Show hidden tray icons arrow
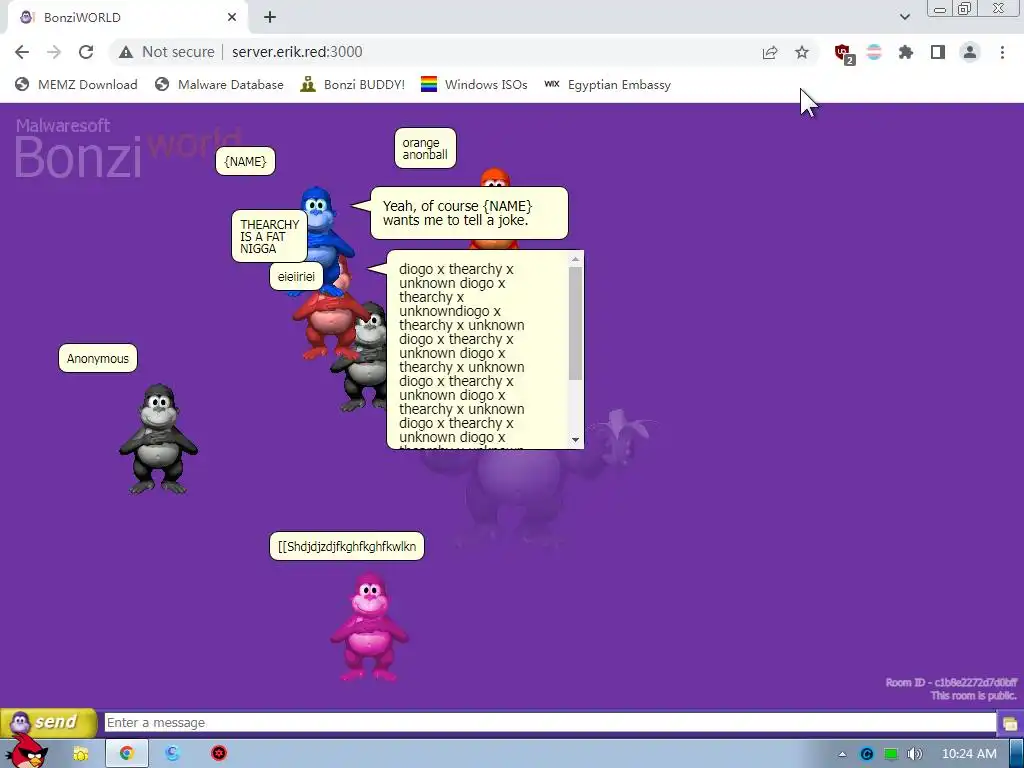This screenshot has height=768, width=1024. click(842, 754)
